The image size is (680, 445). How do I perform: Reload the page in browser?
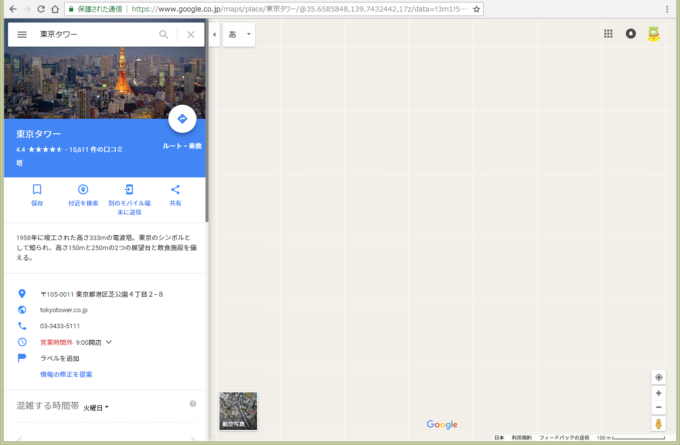click(x=41, y=9)
